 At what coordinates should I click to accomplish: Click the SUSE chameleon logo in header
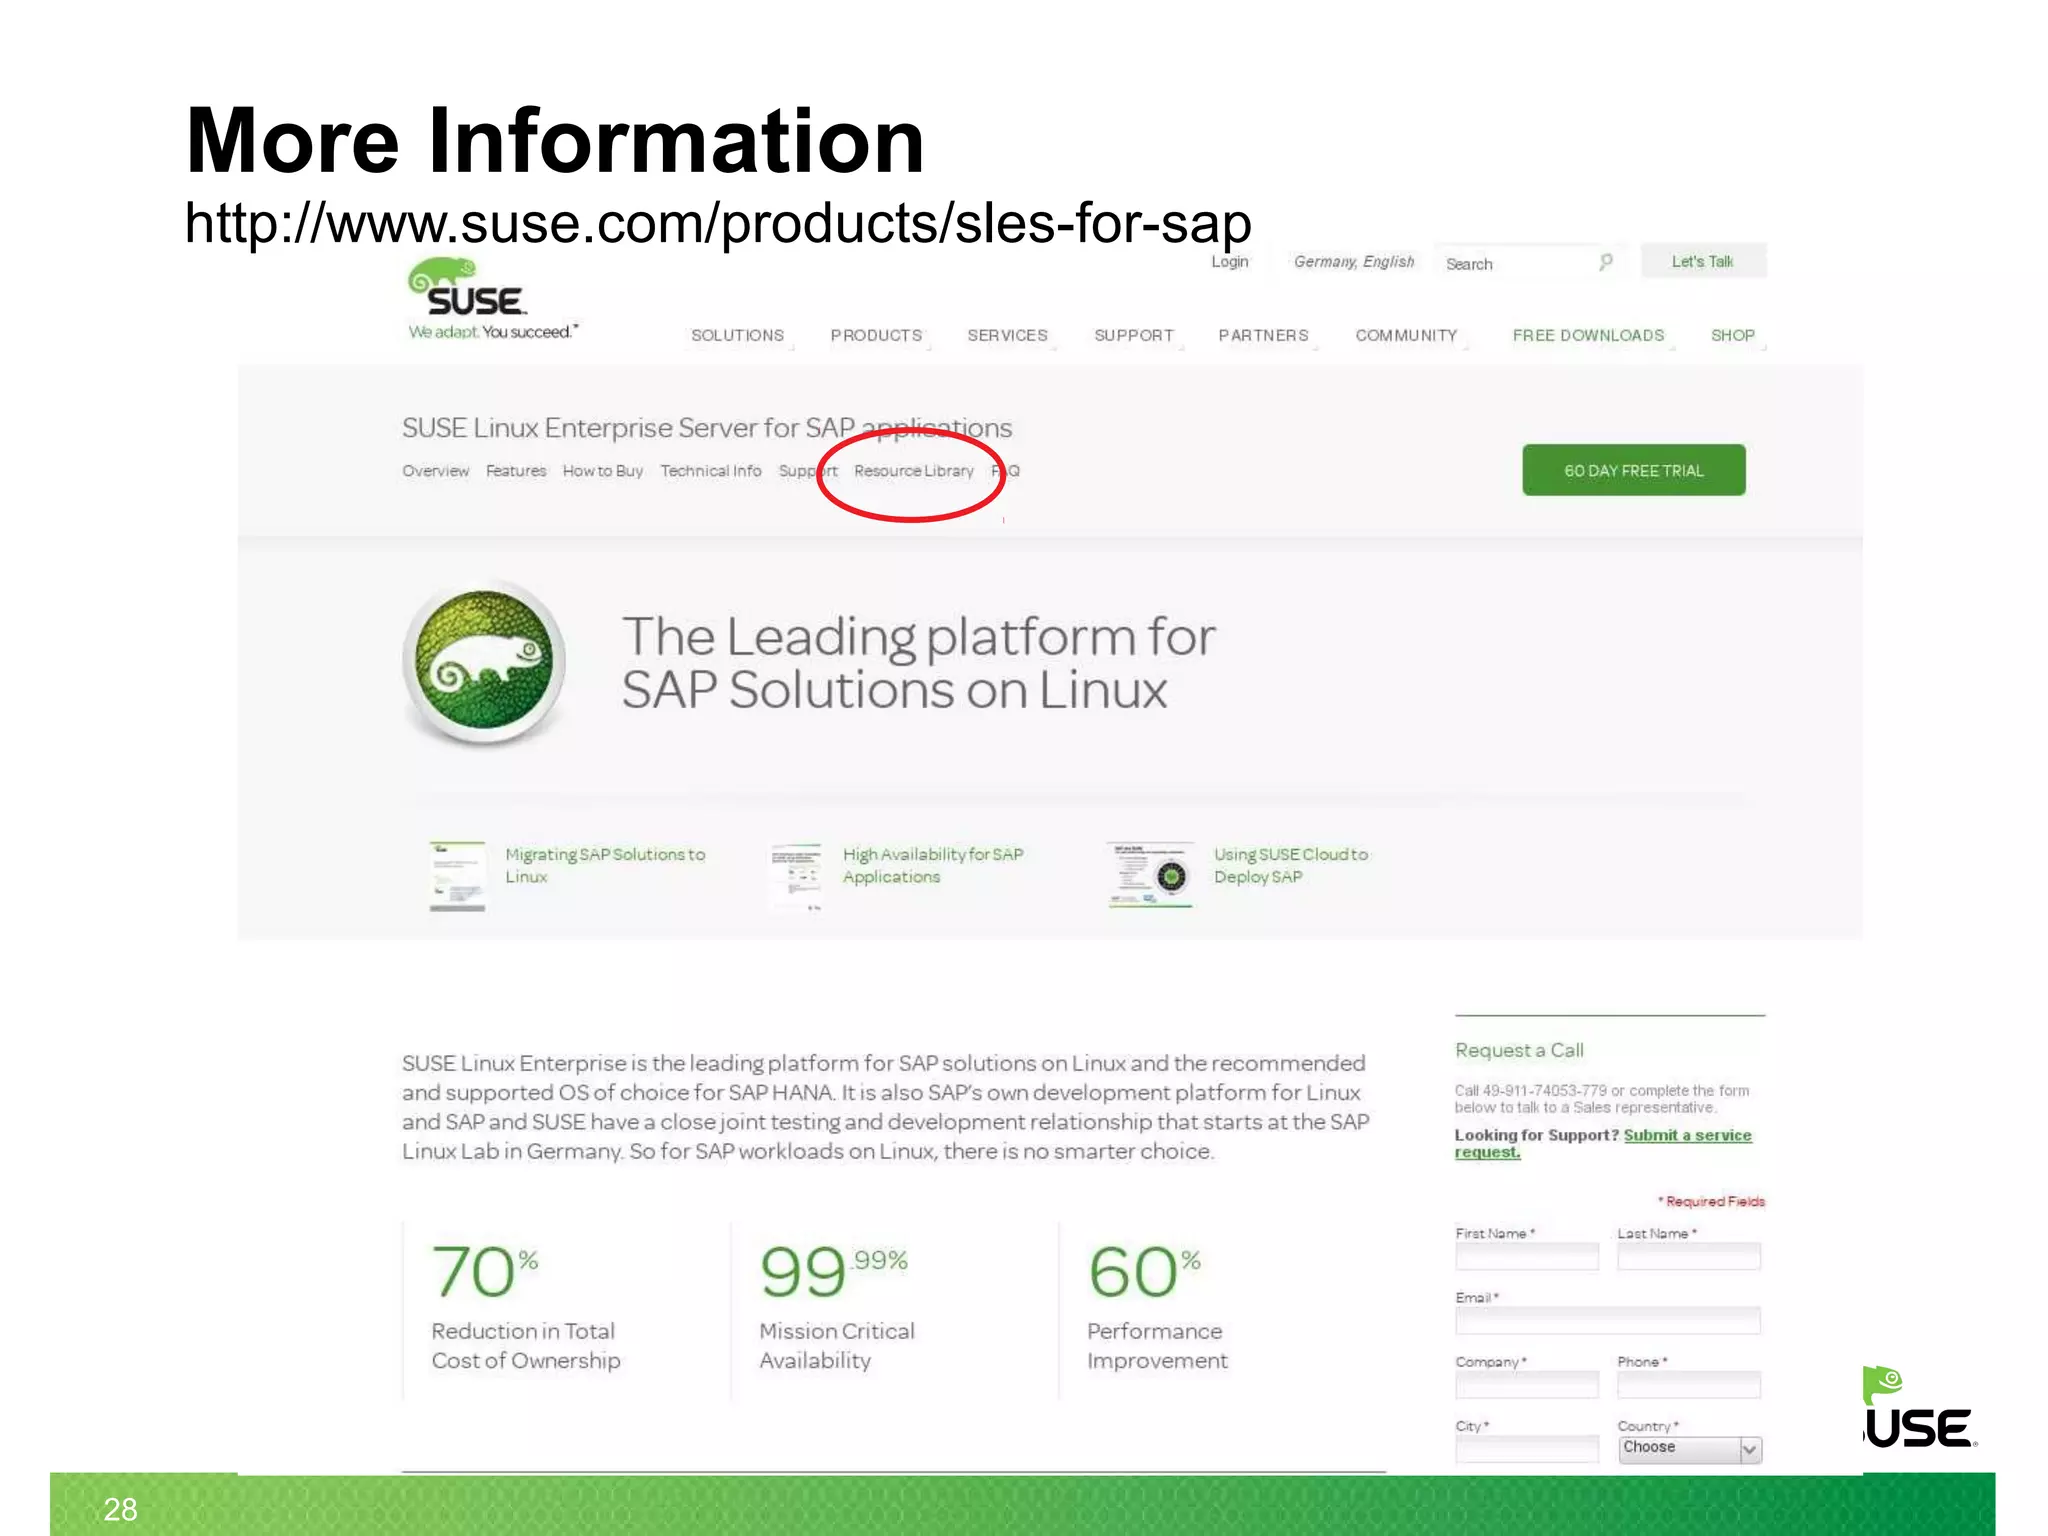click(468, 288)
